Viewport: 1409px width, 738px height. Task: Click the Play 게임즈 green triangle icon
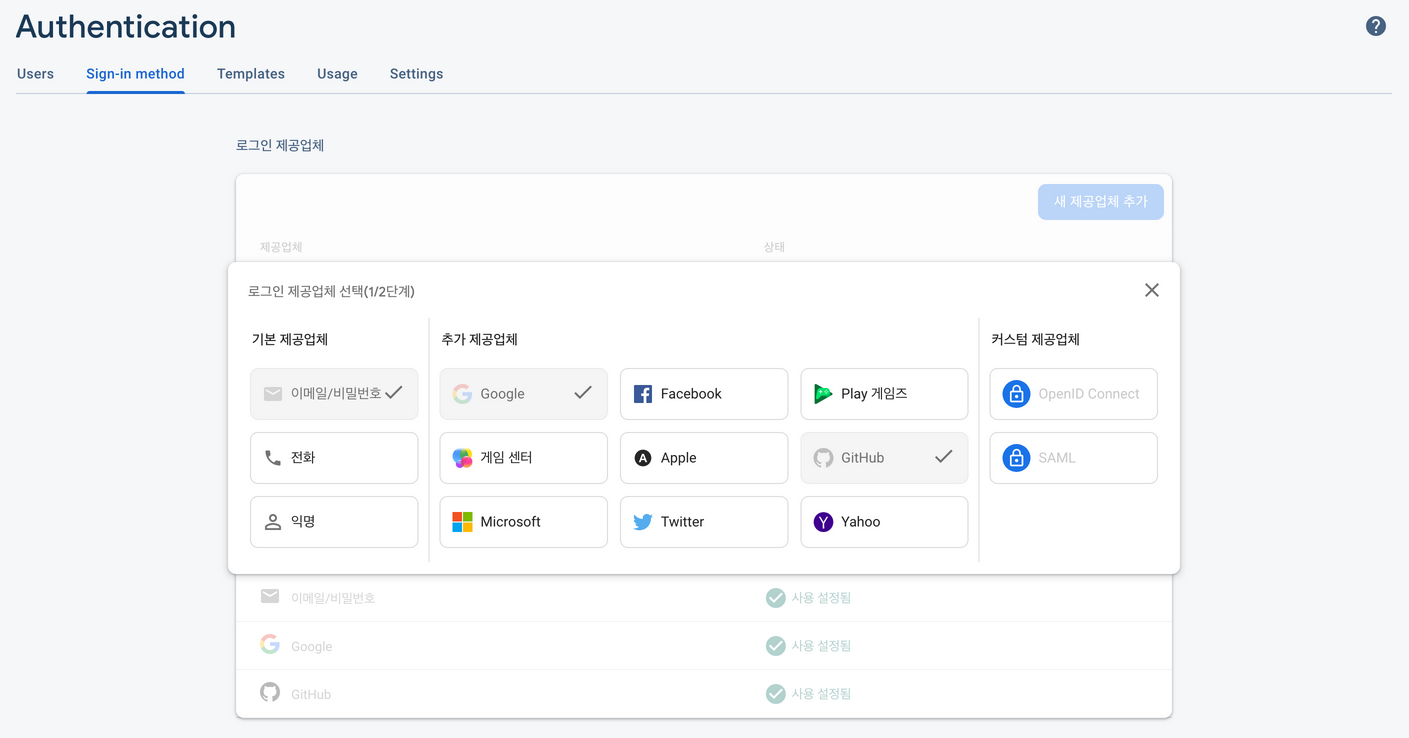click(x=823, y=394)
